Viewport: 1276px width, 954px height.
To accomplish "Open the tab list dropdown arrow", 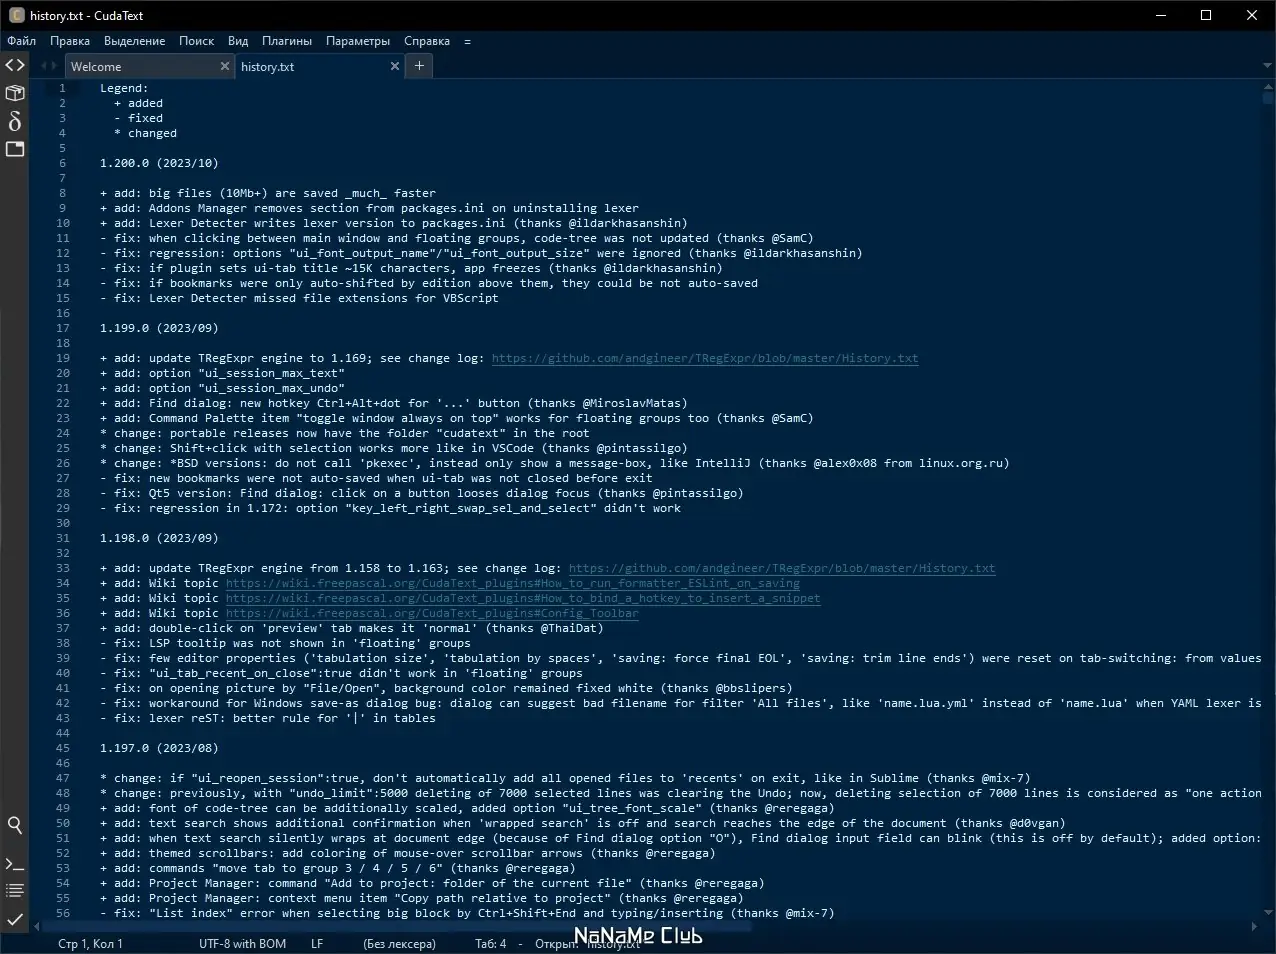I will point(1267,66).
